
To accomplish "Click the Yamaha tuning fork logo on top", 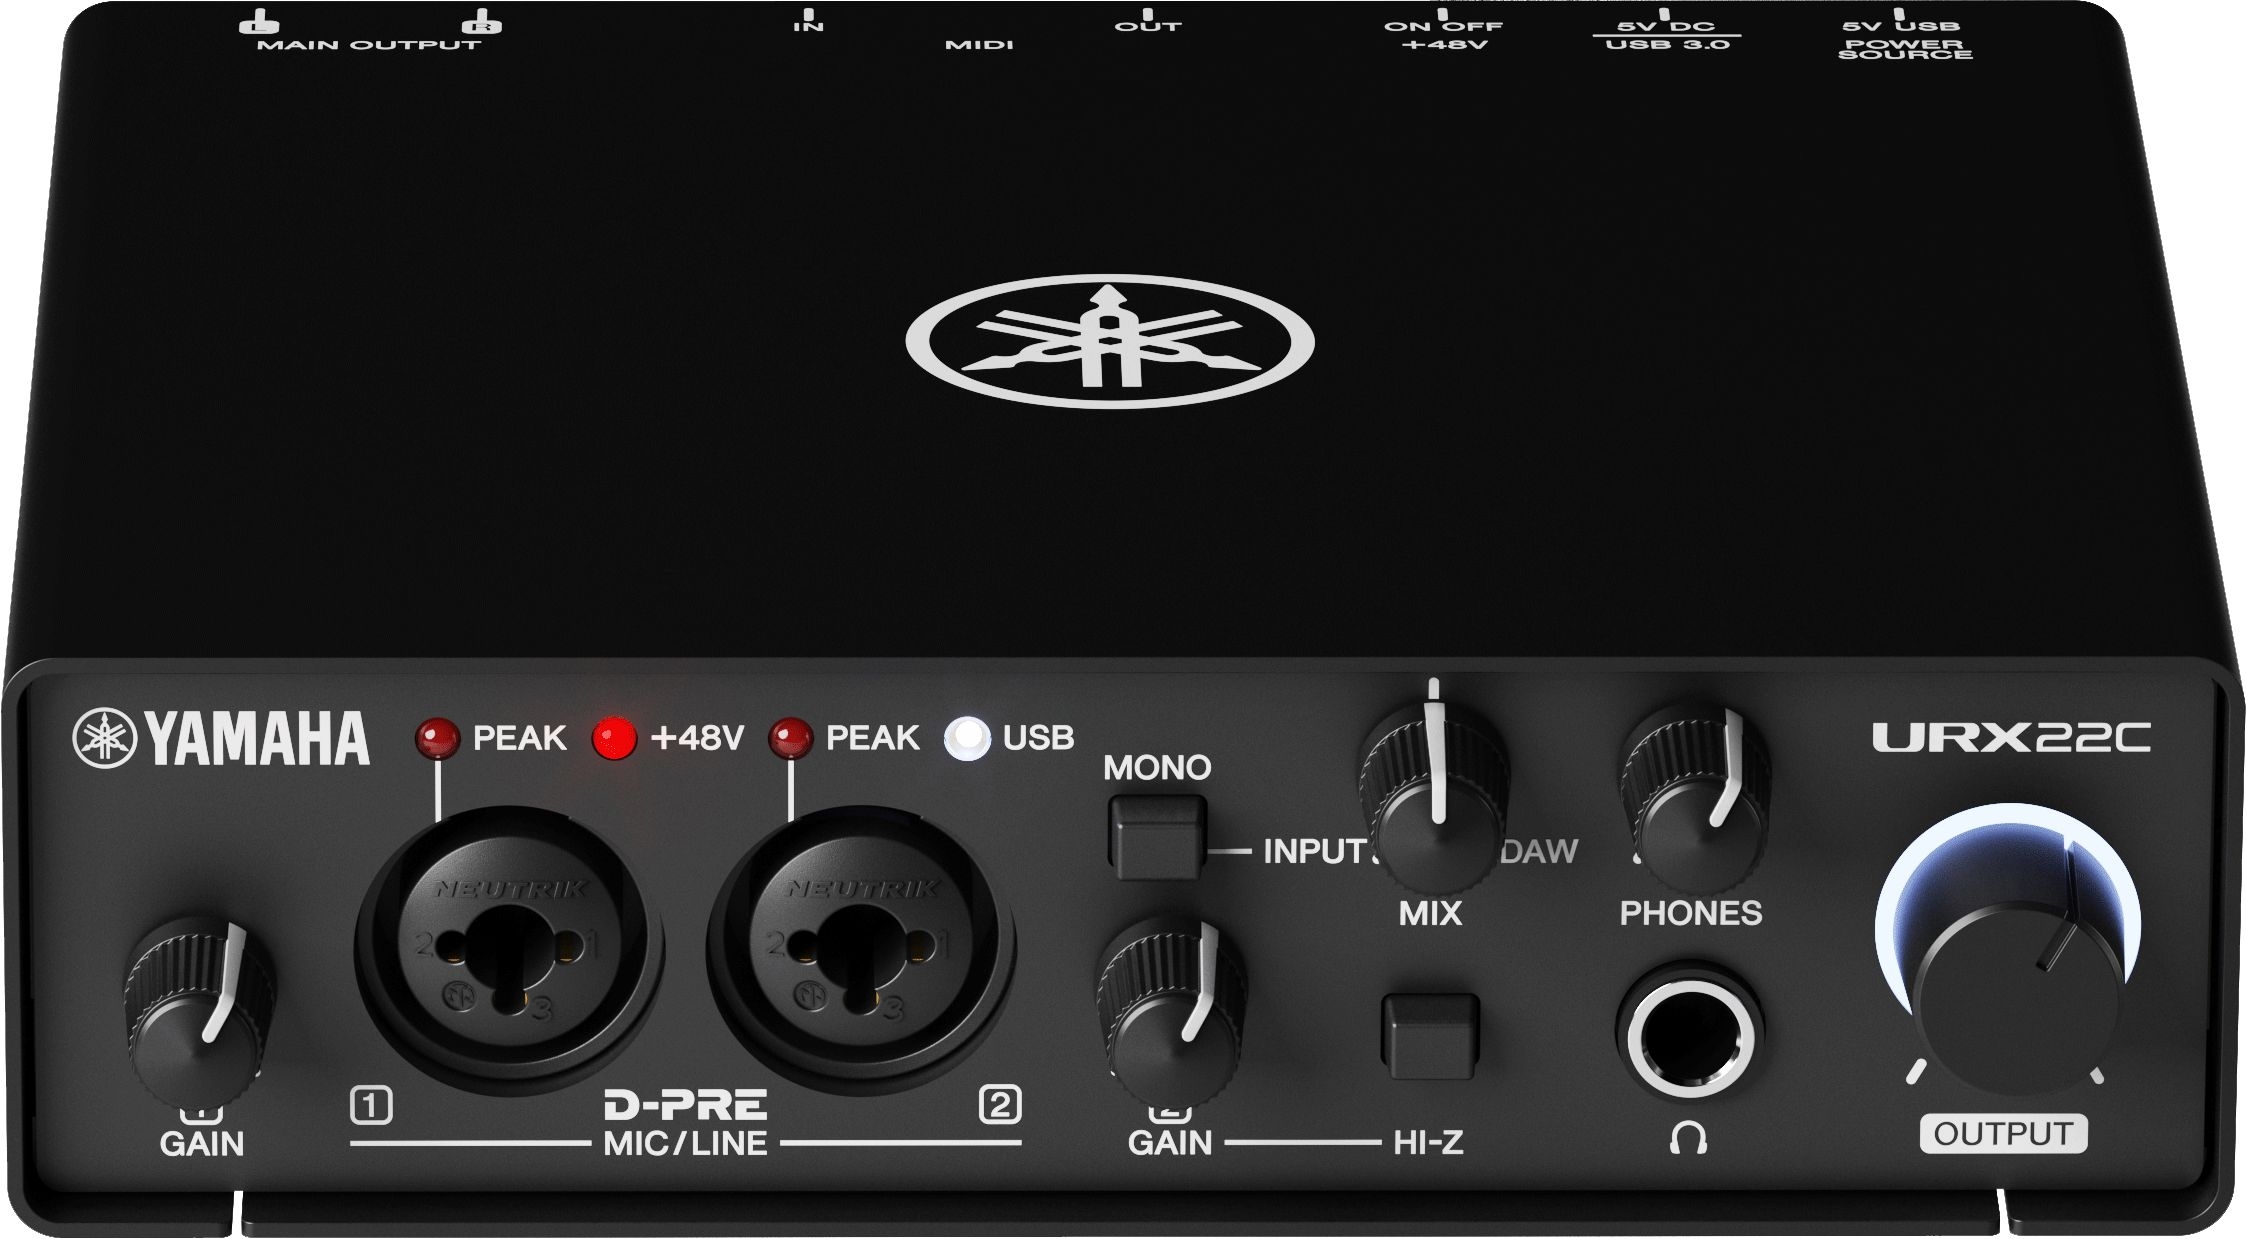I will click(x=1110, y=341).
